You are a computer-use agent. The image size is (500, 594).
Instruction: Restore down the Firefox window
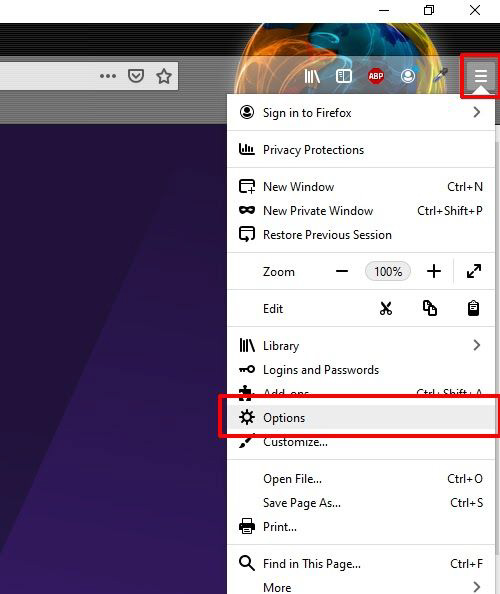pyautogui.click(x=429, y=10)
